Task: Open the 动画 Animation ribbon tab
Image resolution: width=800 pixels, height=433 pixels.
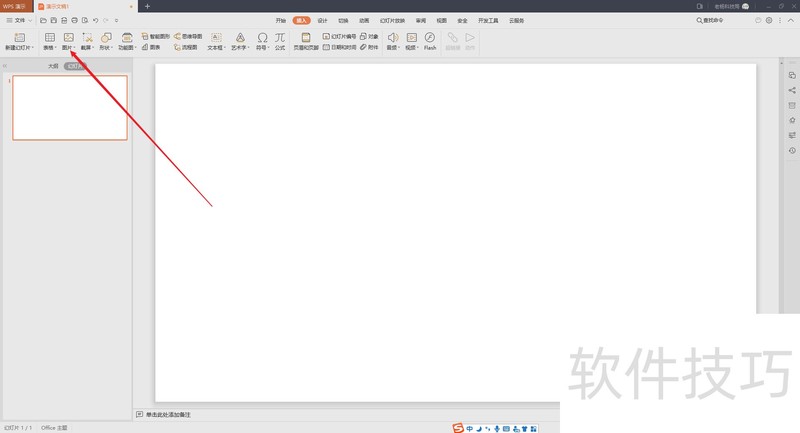Action: tap(364, 20)
